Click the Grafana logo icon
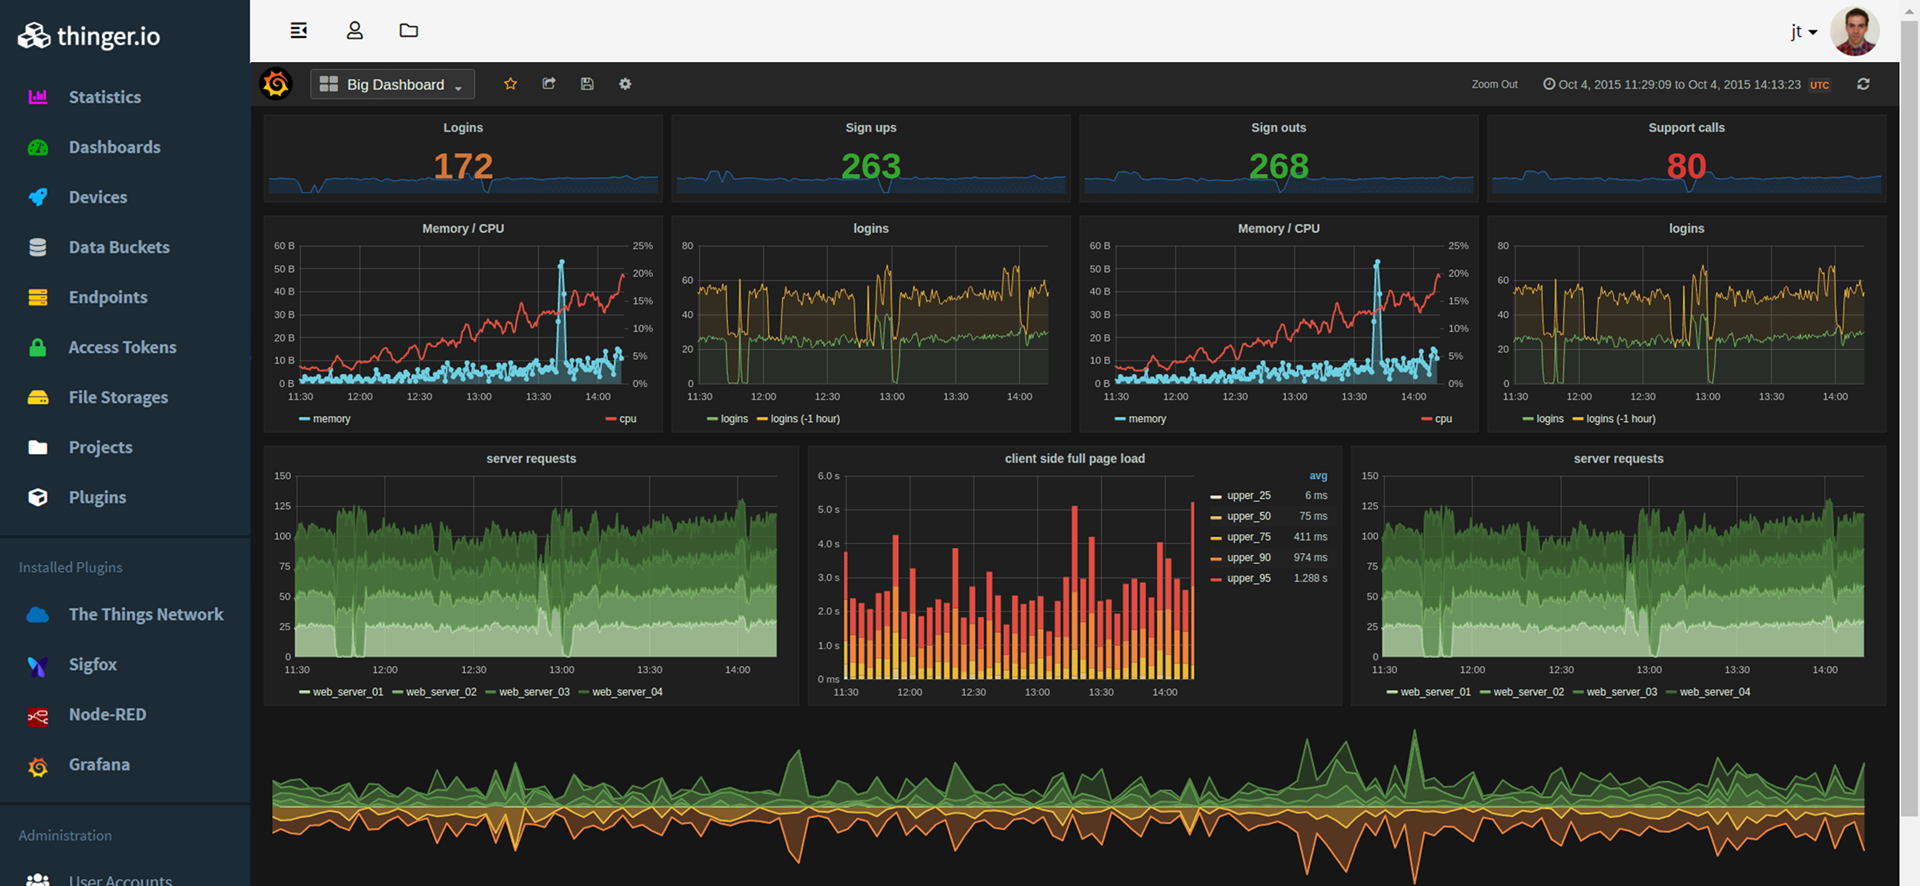This screenshot has height=886, width=1920. point(276,84)
